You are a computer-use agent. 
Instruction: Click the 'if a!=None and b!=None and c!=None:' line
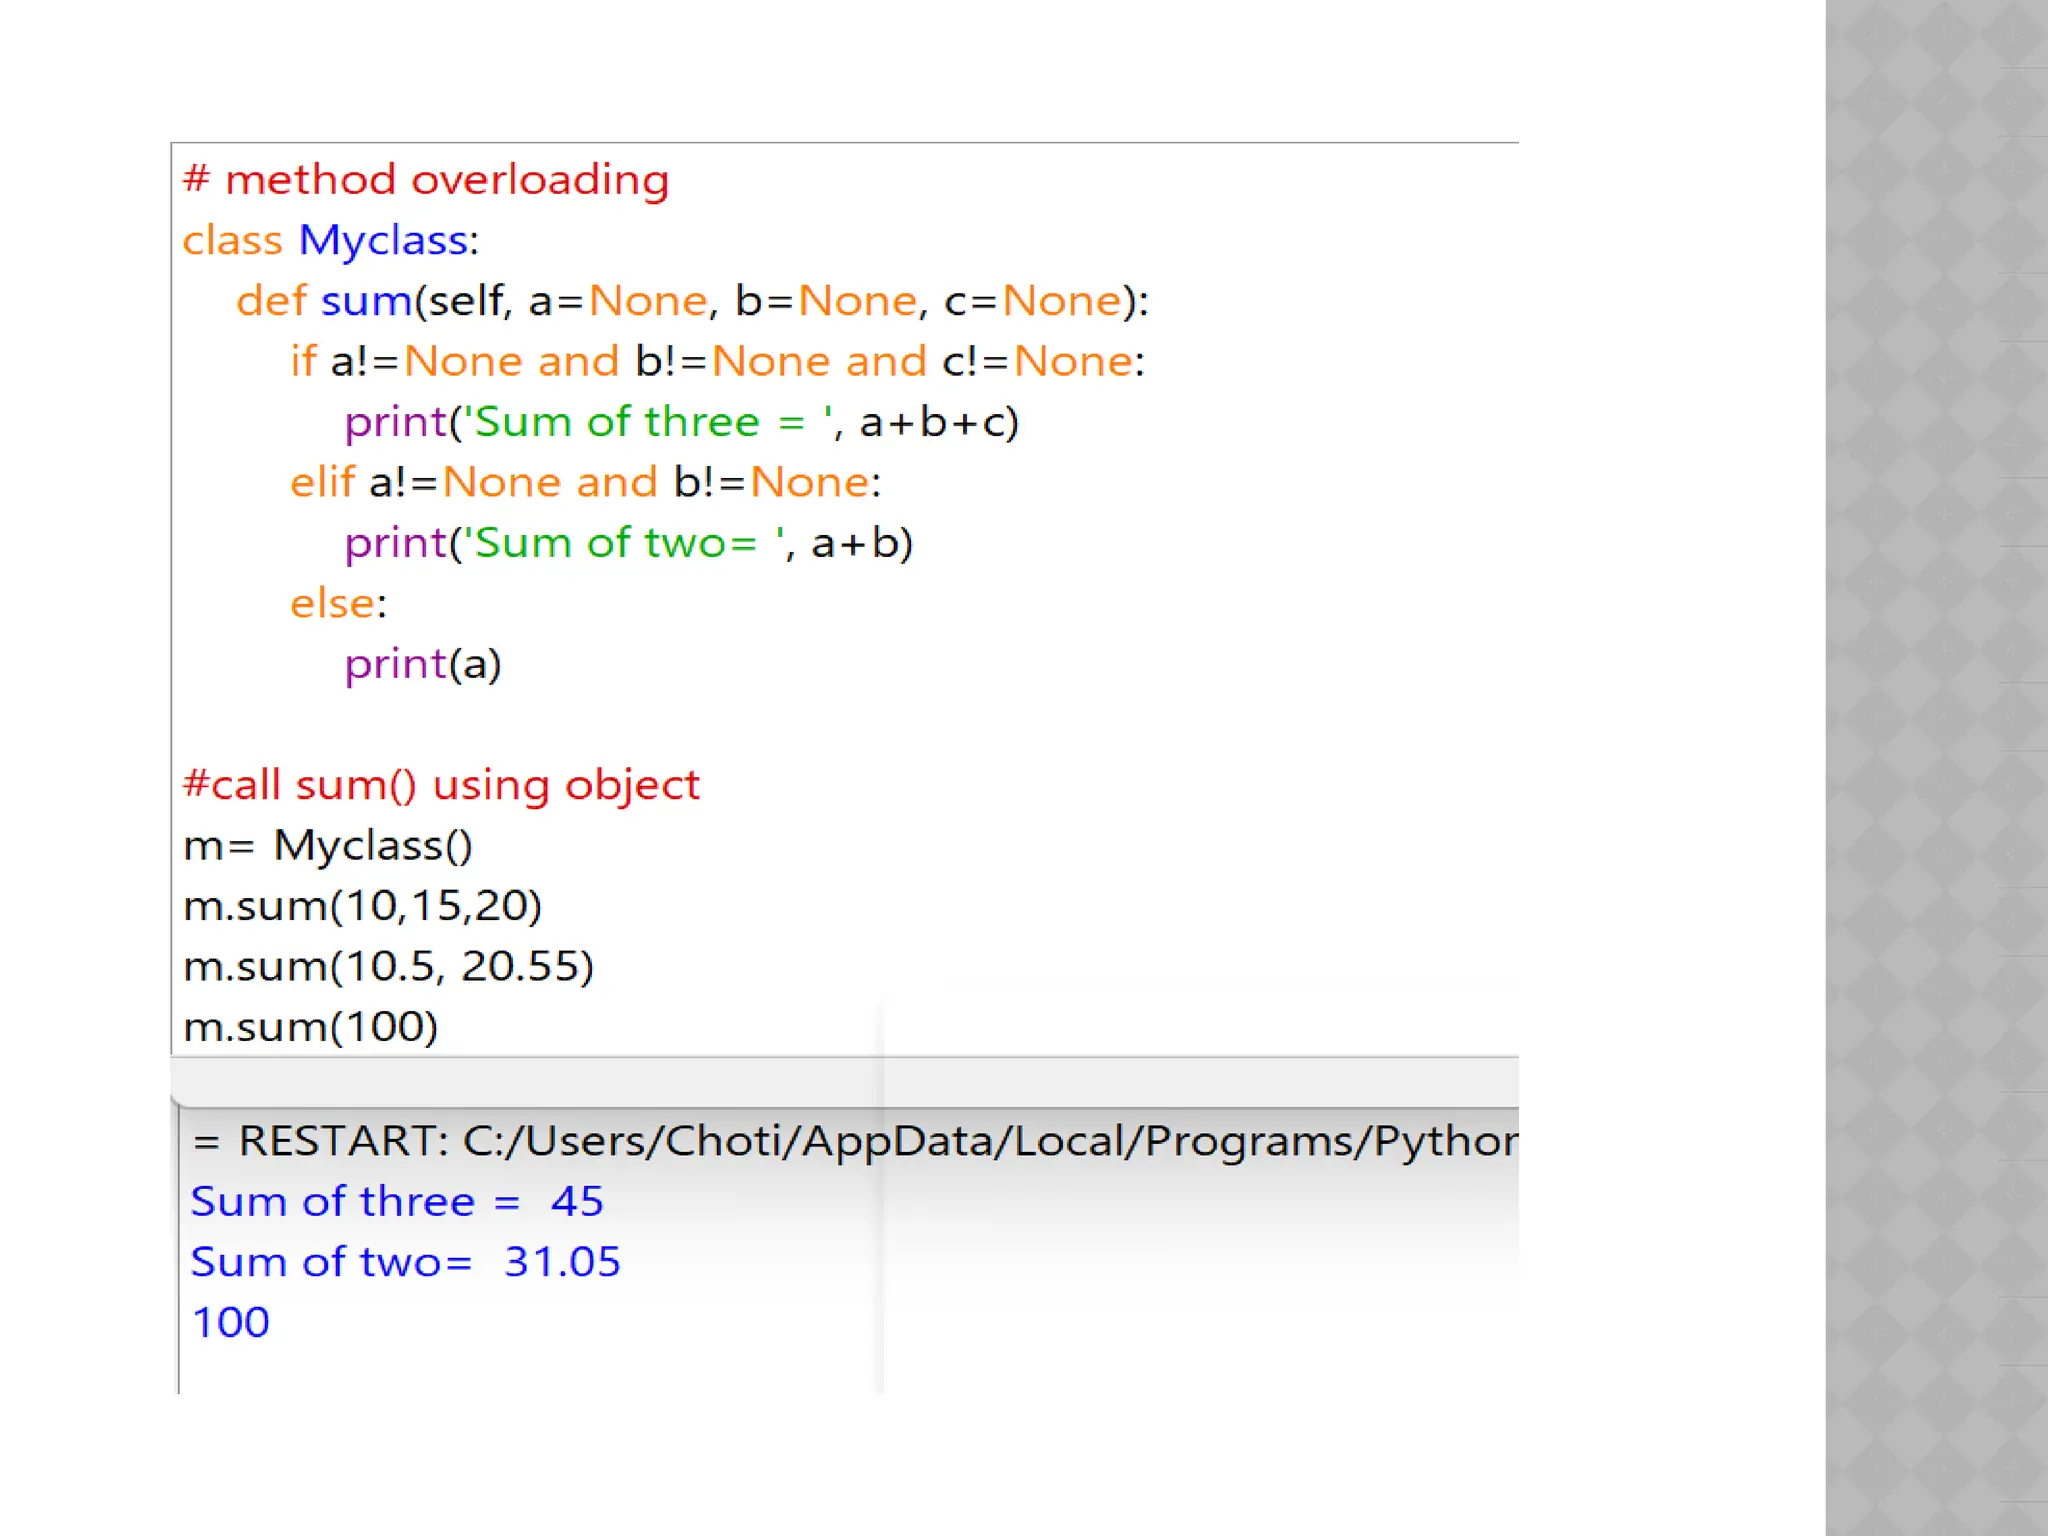(x=717, y=361)
